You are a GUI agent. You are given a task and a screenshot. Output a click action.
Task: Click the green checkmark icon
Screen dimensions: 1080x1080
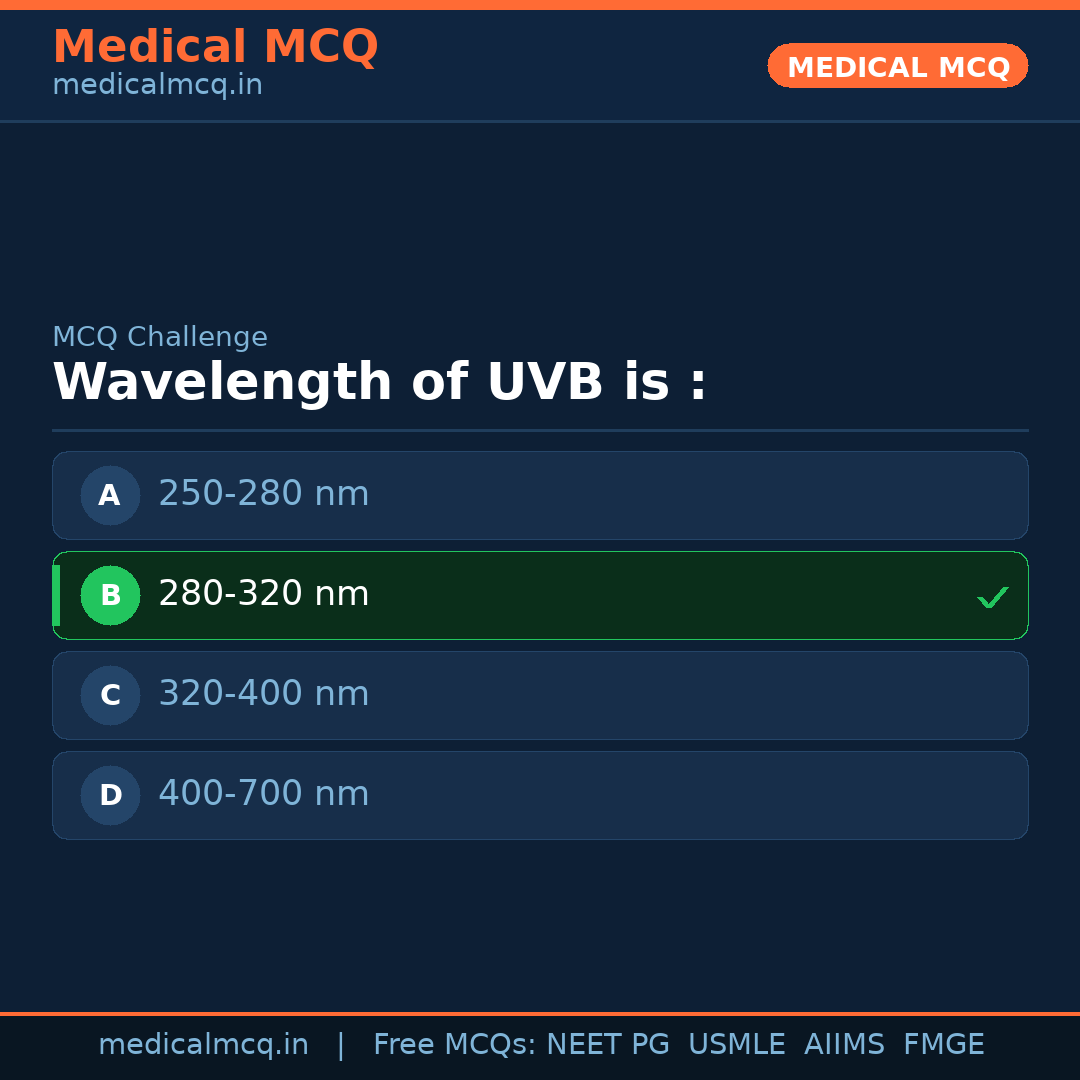coord(992,598)
